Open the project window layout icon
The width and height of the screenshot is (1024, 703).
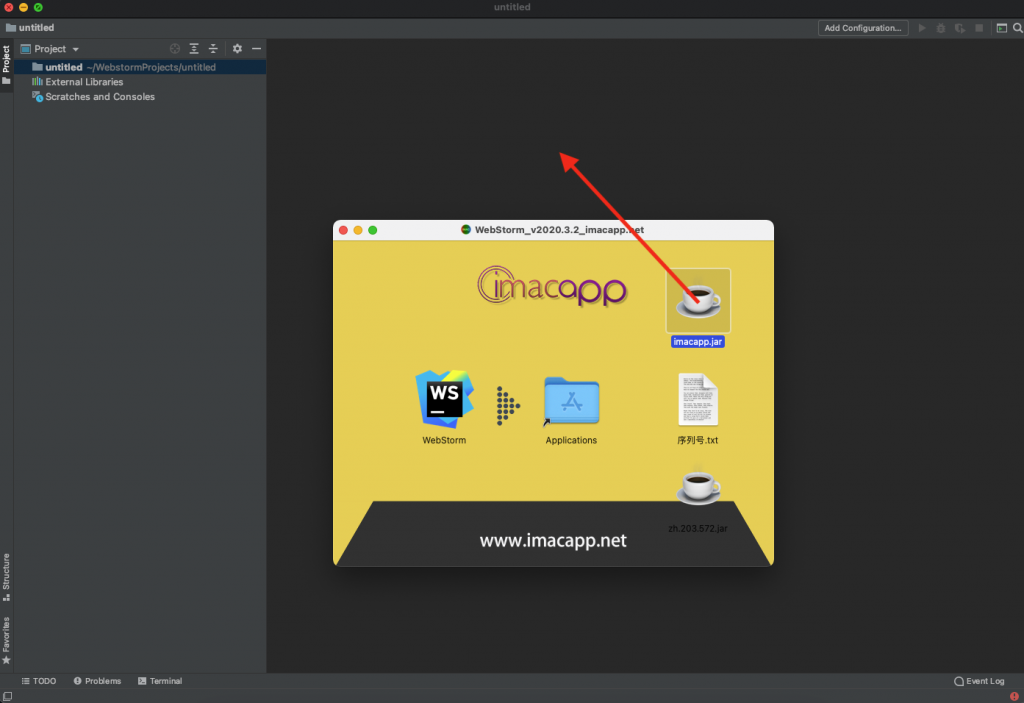(x=1001, y=28)
